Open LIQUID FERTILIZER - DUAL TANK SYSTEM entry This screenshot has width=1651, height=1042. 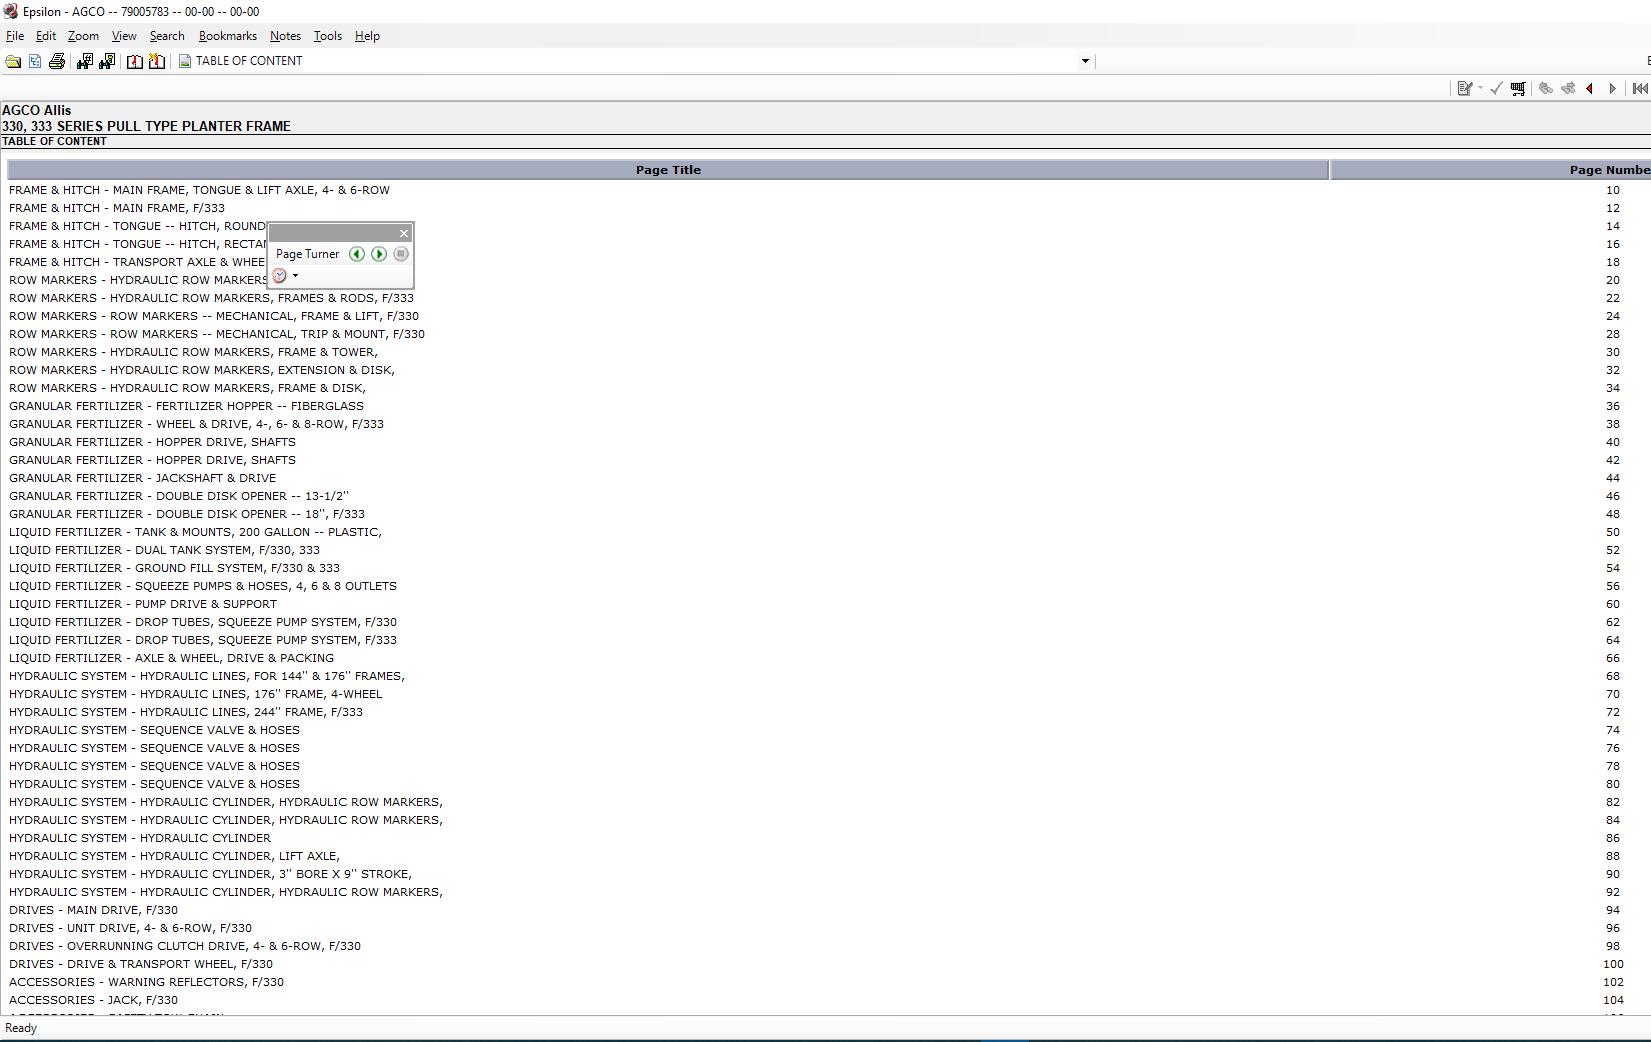click(164, 550)
